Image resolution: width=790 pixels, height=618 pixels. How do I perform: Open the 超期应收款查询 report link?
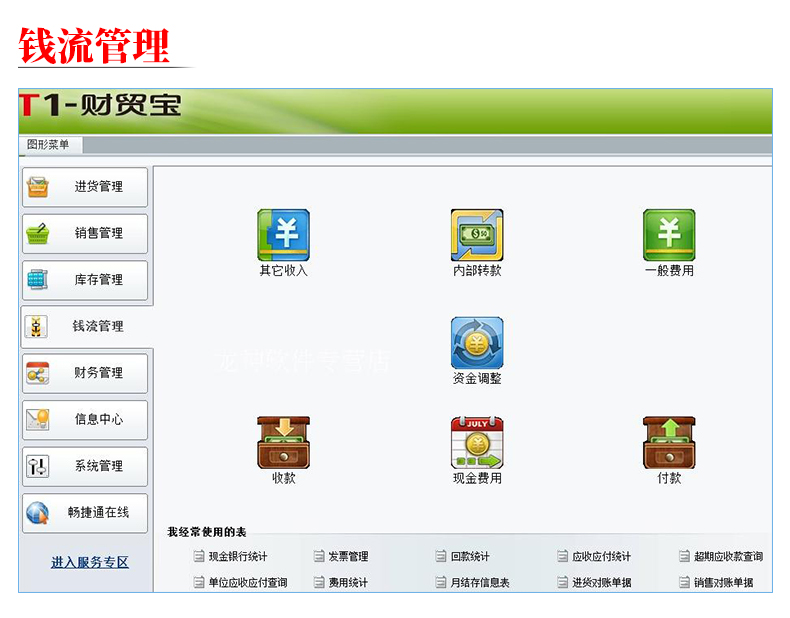click(x=729, y=556)
